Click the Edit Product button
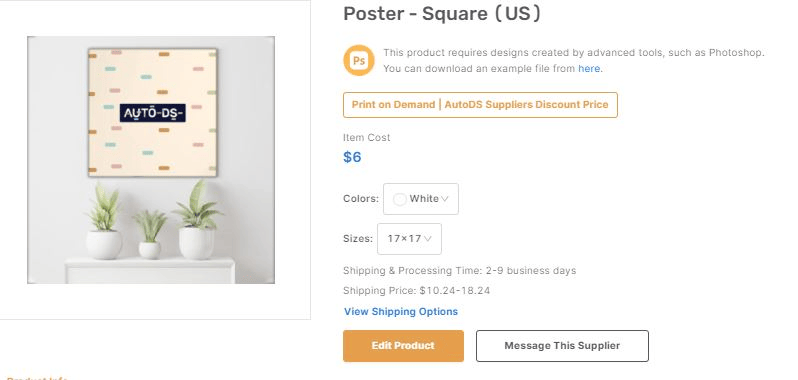The height and width of the screenshot is (380, 798). pos(403,346)
